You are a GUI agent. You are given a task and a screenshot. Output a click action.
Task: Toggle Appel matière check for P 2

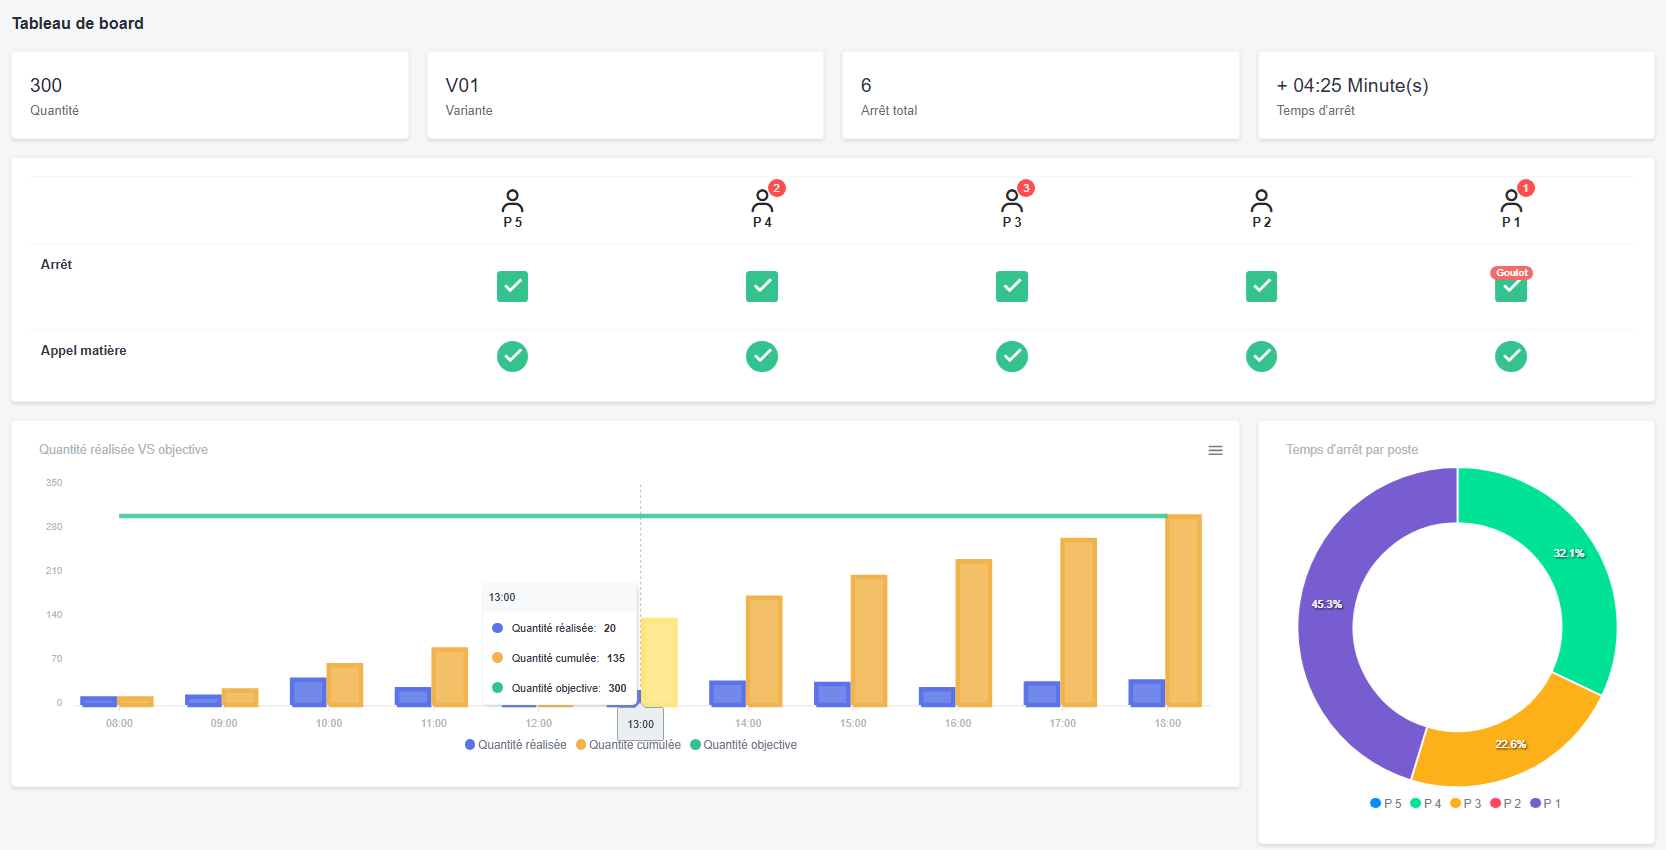(x=1261, y=356)
